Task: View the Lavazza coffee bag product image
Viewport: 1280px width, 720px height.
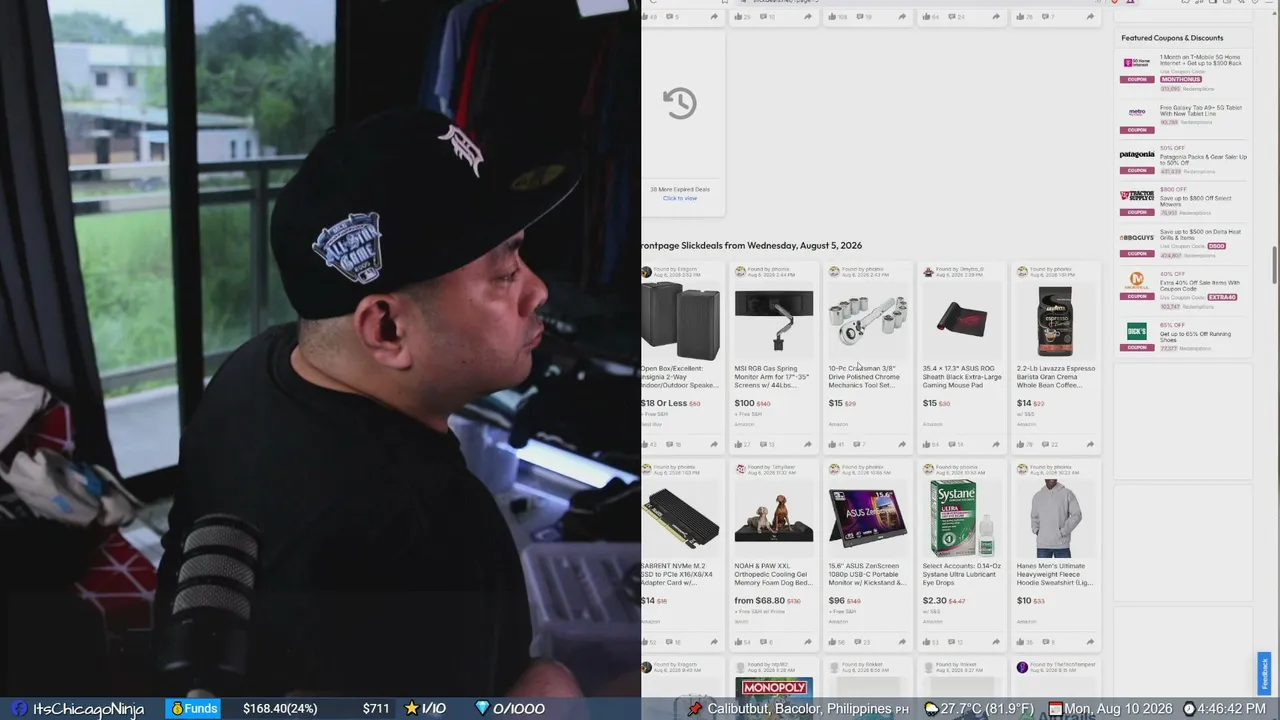Action: (1056, 320)
